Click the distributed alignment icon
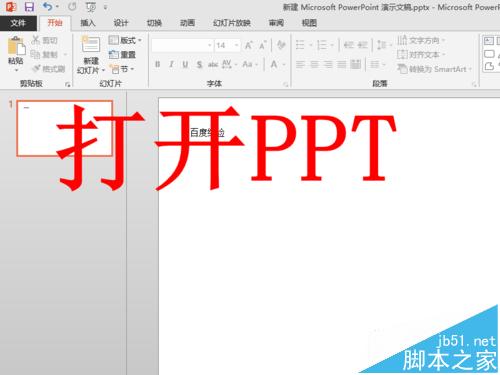This screenshot has height=375, width=500. [x=356, y=64]
